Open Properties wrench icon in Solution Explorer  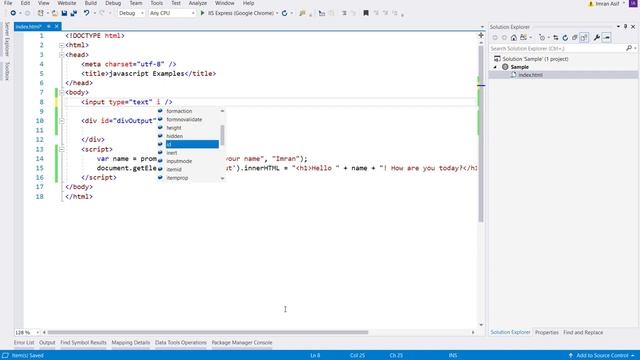596,38
